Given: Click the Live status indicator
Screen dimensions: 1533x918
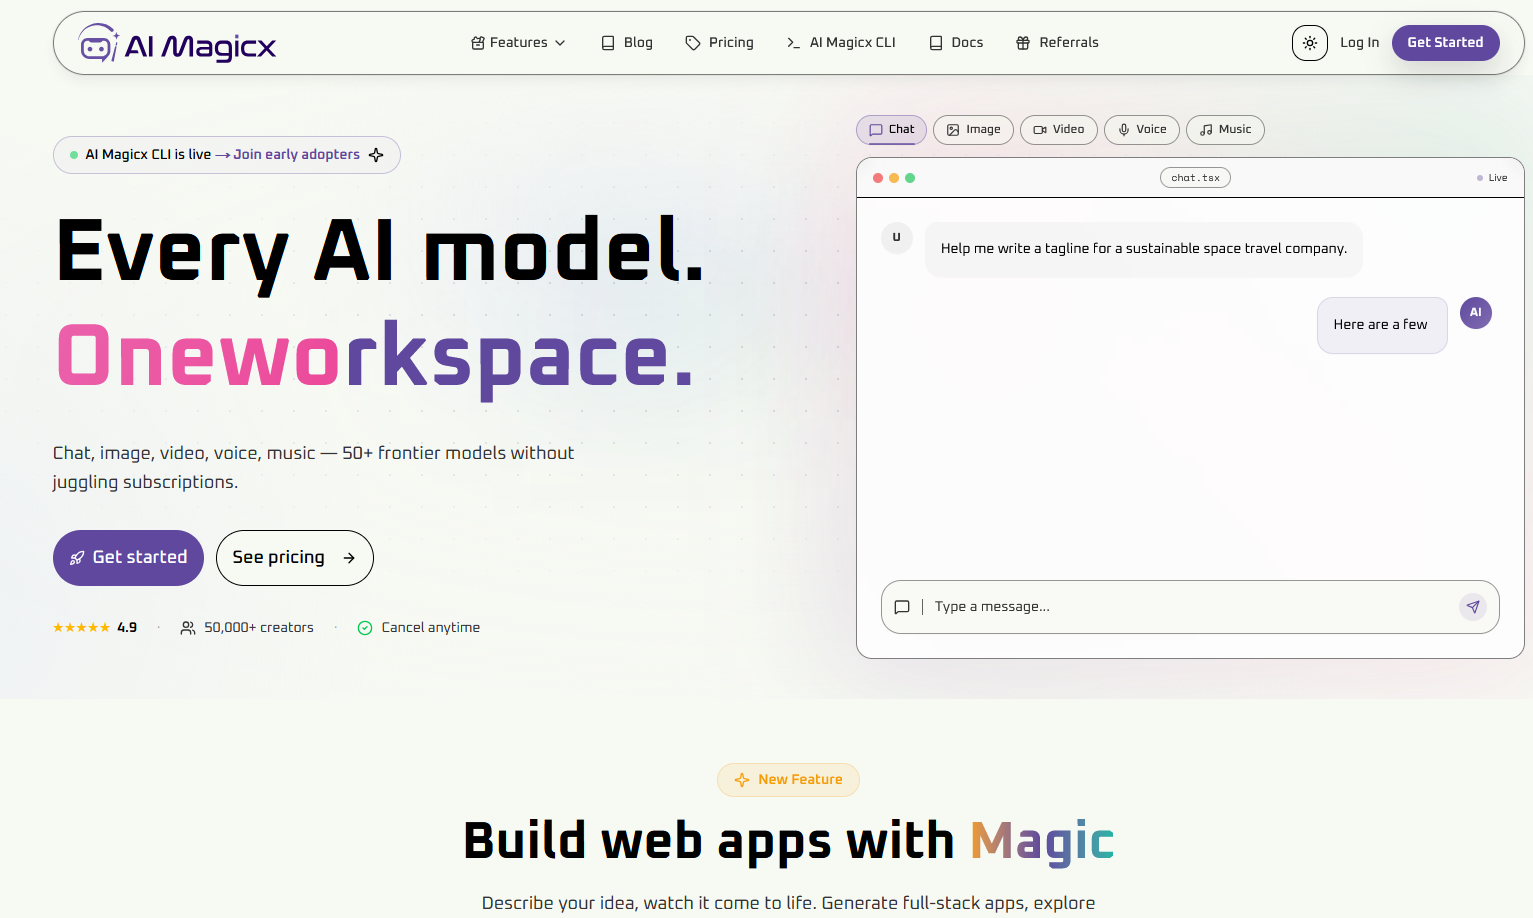Looking at the screenshot, I should tap(1491, 177).
